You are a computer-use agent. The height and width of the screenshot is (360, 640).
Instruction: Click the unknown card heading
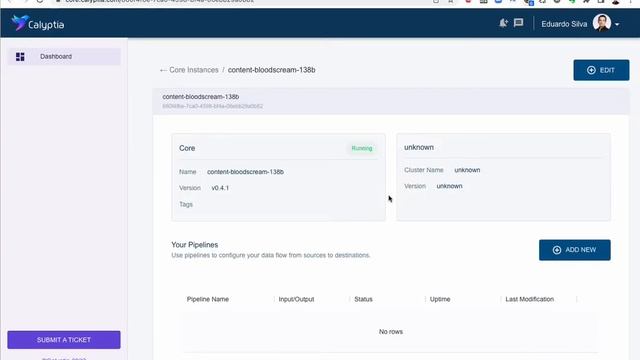click(x=419, y=147)
